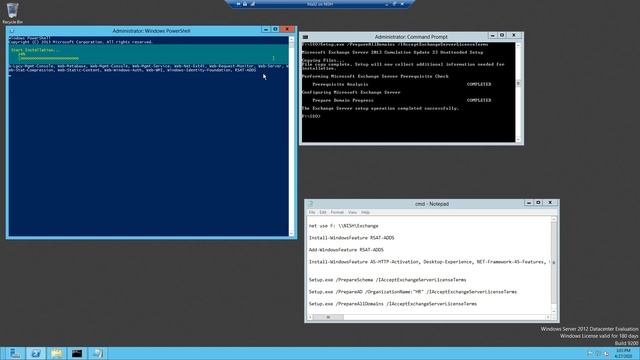The width and height of the screenshot is (640, 360).
Task: Click 'Setup.exe /PrepareAD' line in Notepad
Action: click(413, 292)
